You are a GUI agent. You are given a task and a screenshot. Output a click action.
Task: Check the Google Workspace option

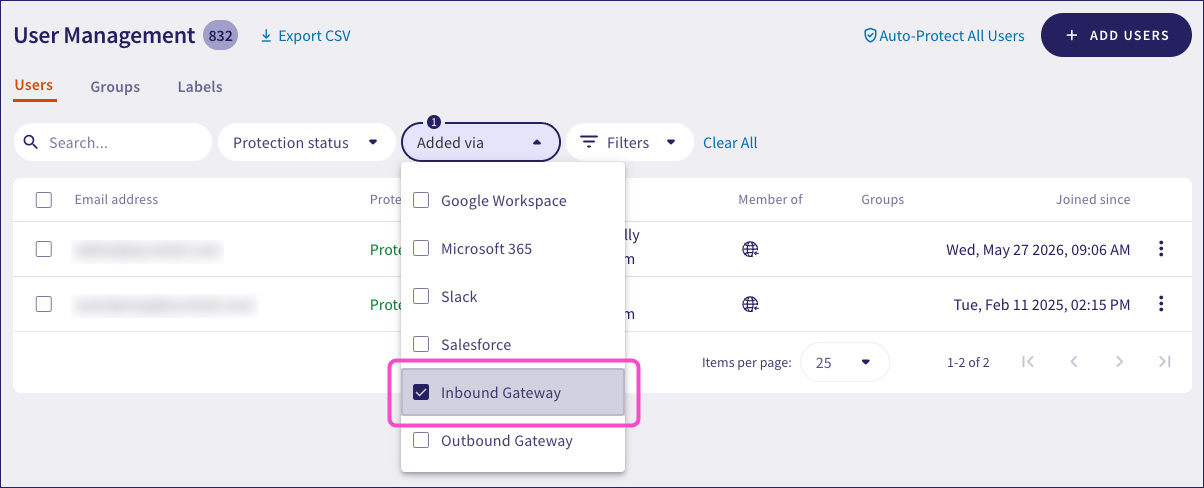pyautogui.click(x=422, y=200)
